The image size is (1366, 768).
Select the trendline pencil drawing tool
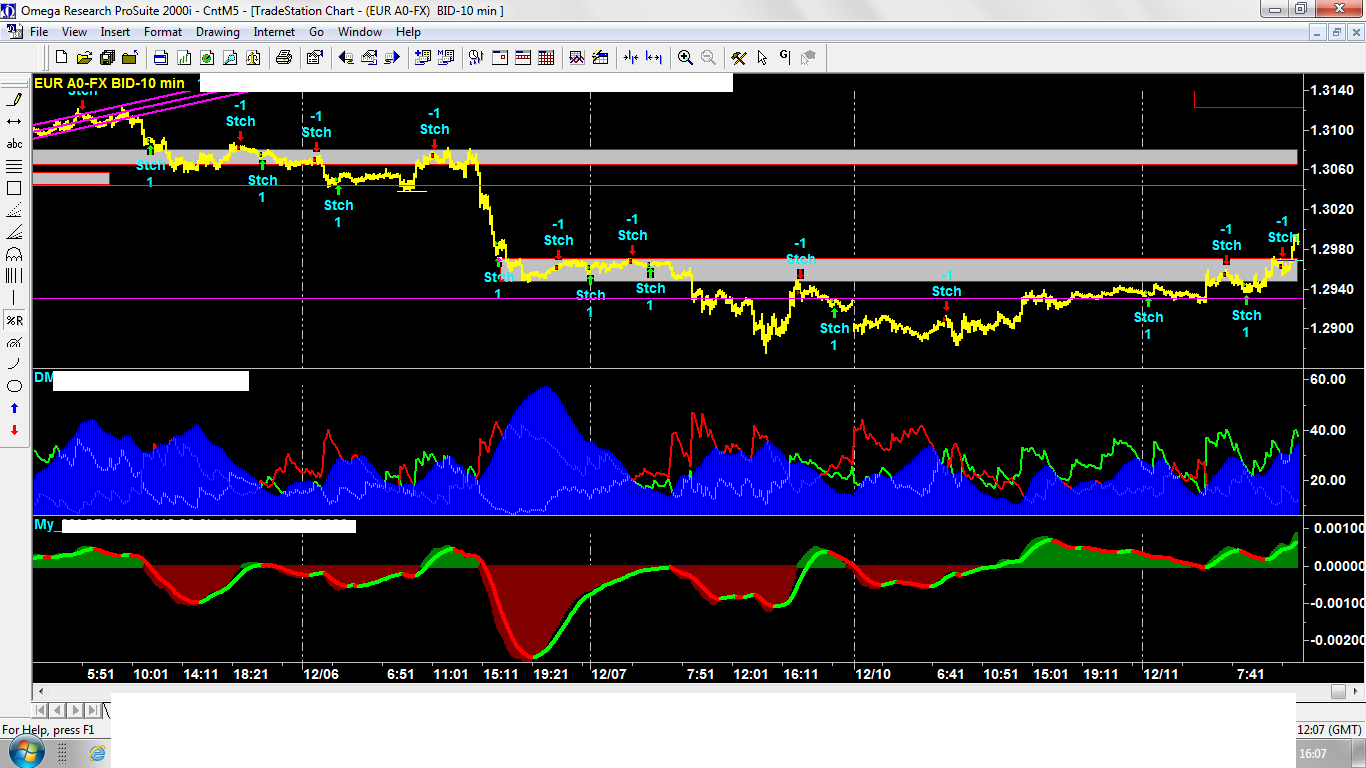click(14, 99)
